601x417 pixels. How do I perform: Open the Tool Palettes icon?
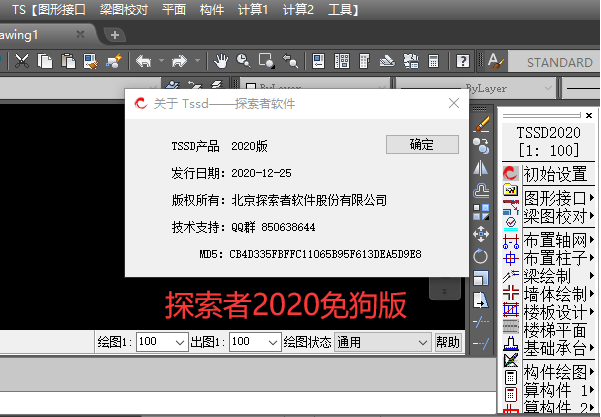[365, 61]
